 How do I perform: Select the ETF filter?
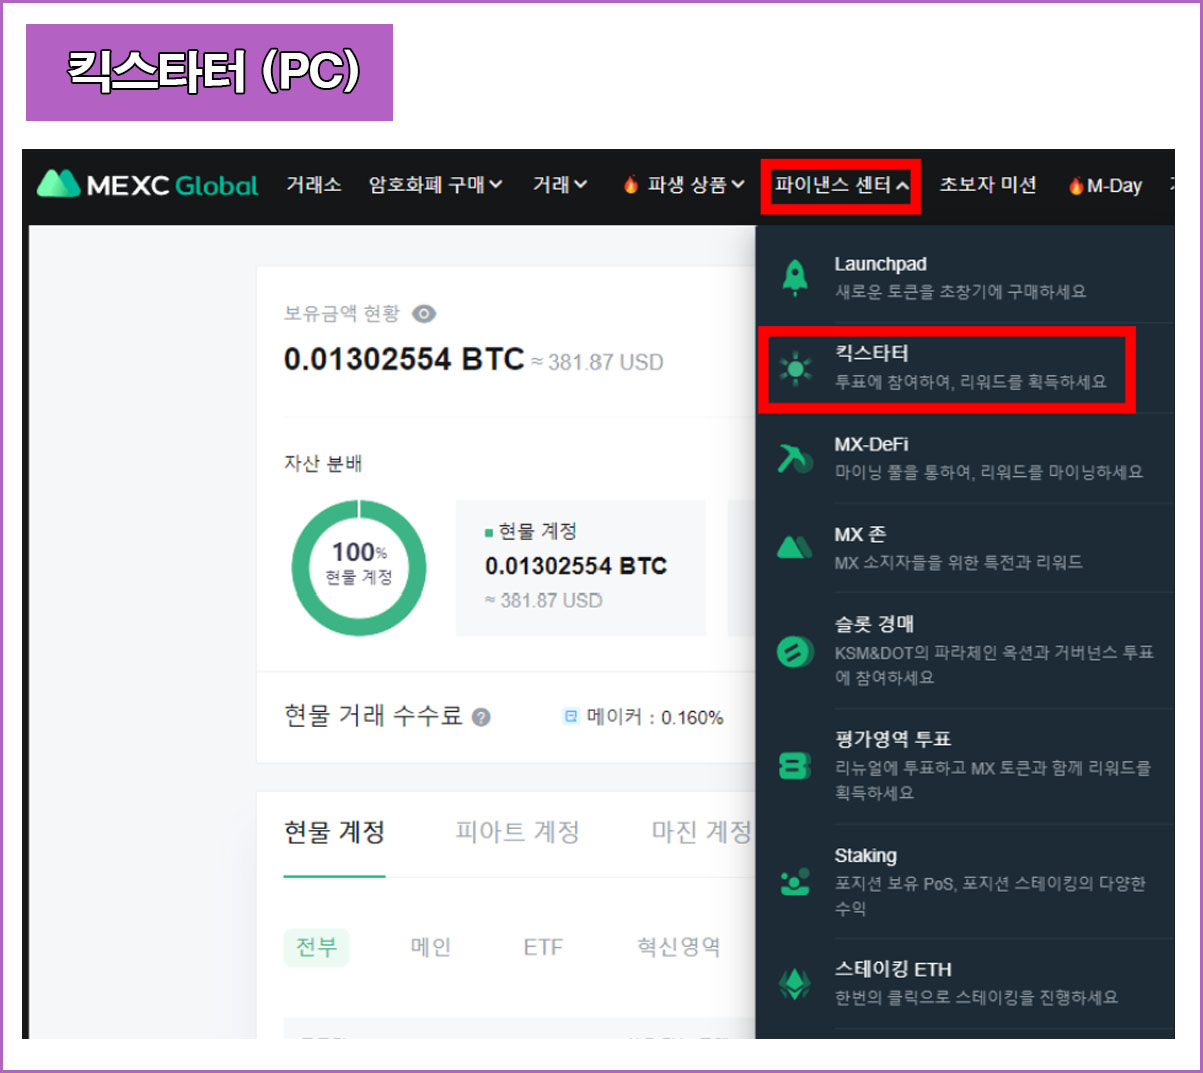(543, 947)
